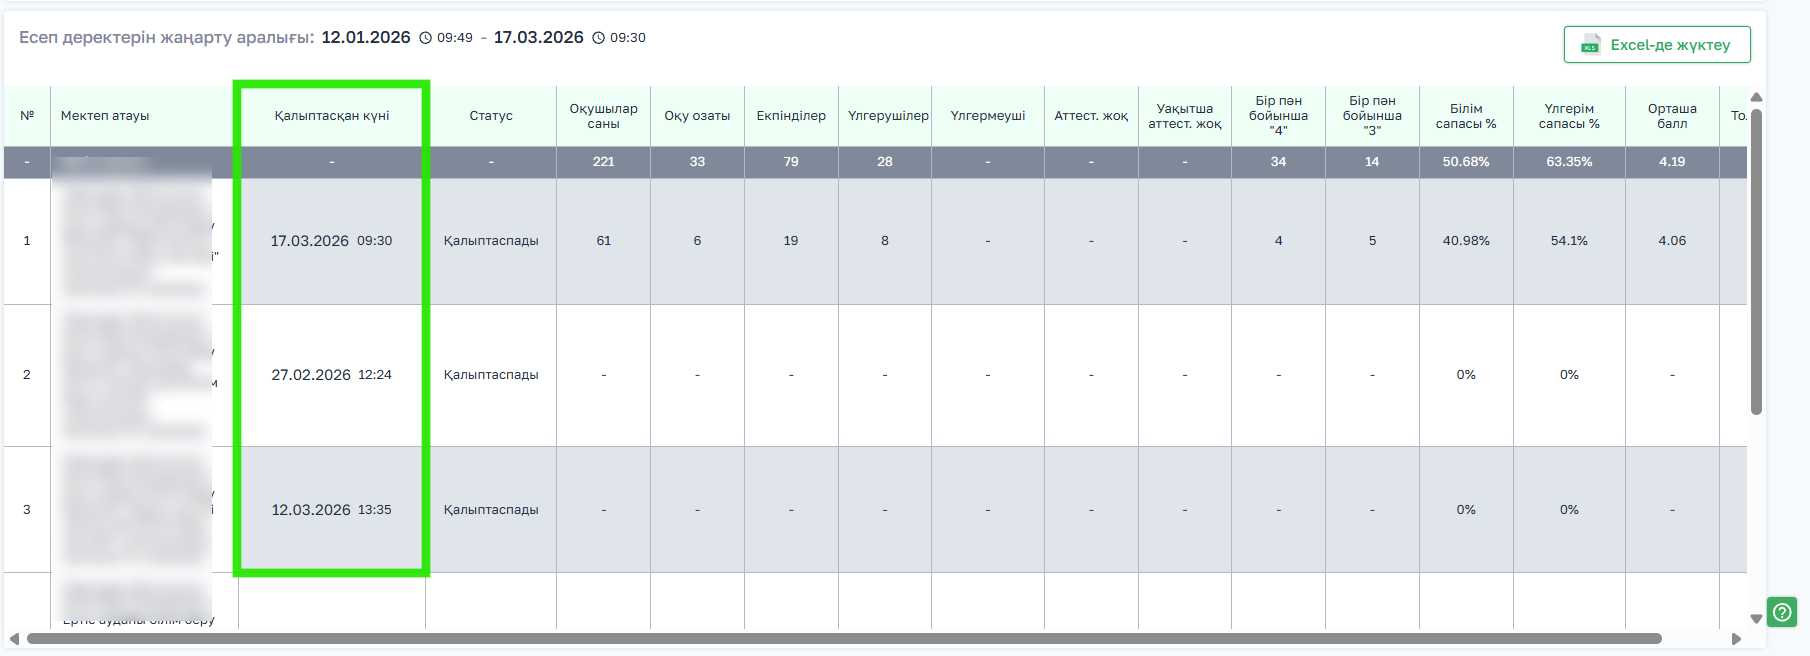
Task: Click the Қалыптаспады status in row 1
Action: coord(491,241)
